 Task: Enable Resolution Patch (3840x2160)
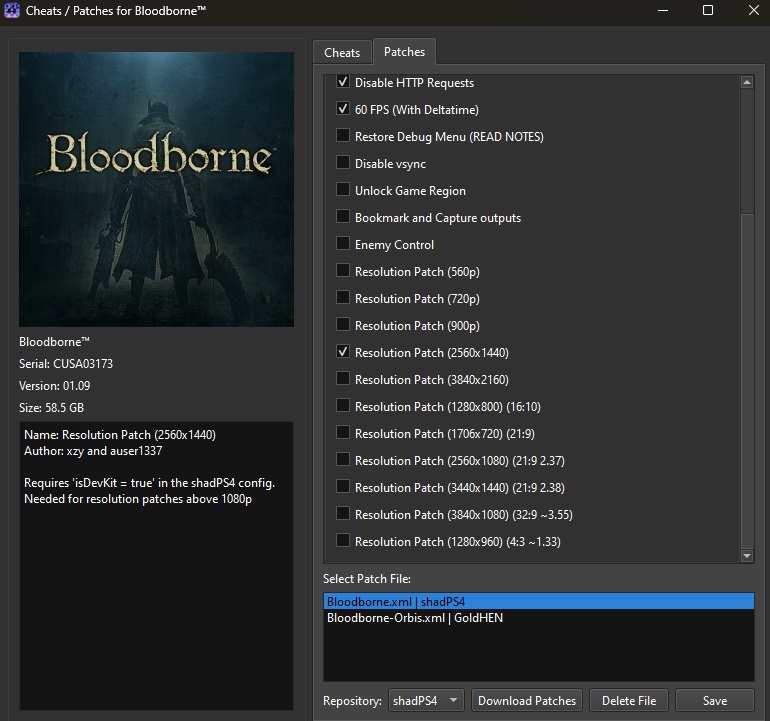coord(343,379)
